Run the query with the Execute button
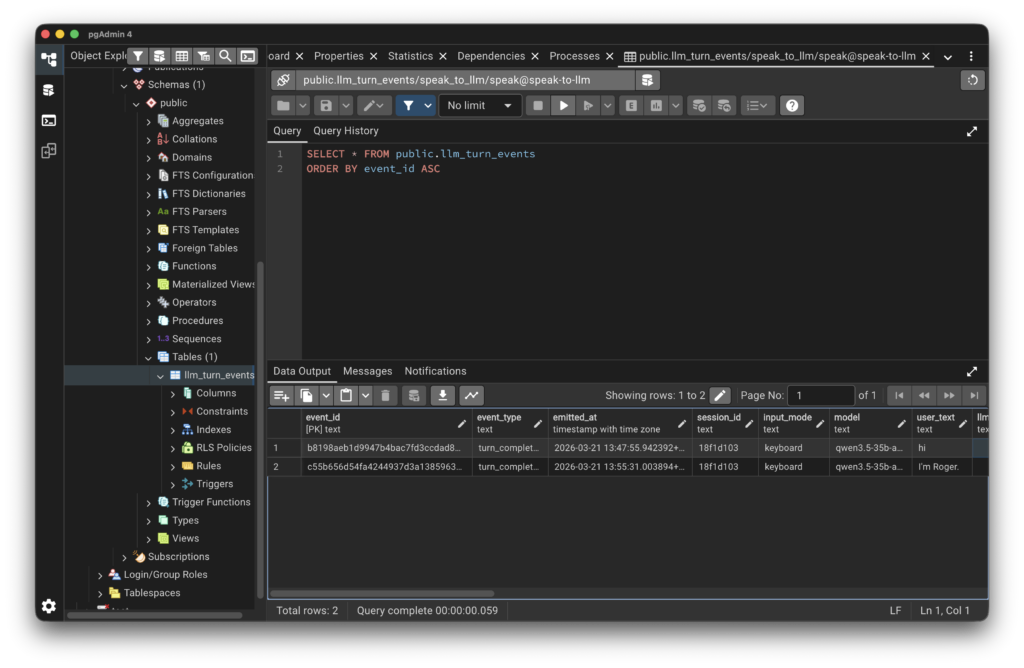1024x668 pixels. (x=563, y=105)
